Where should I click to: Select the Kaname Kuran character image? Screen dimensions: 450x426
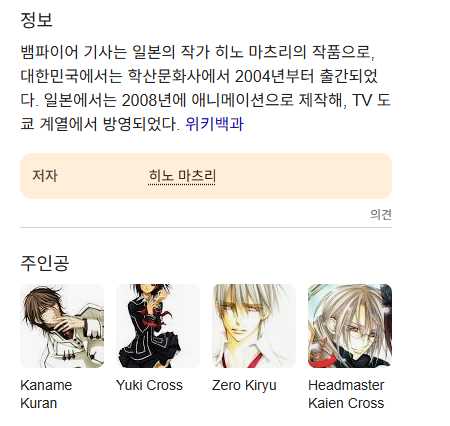pyautogui.click(x=62, y=326)
